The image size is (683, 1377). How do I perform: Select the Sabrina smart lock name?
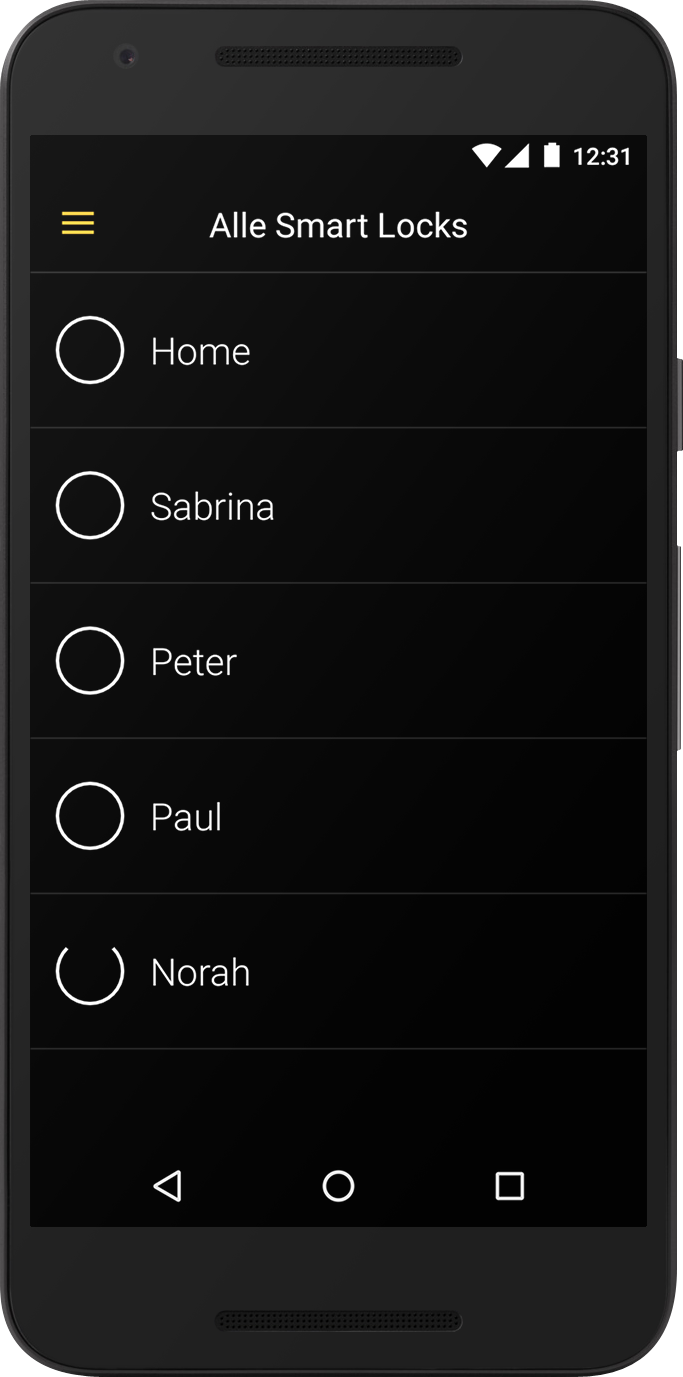[x=212, y=507]
